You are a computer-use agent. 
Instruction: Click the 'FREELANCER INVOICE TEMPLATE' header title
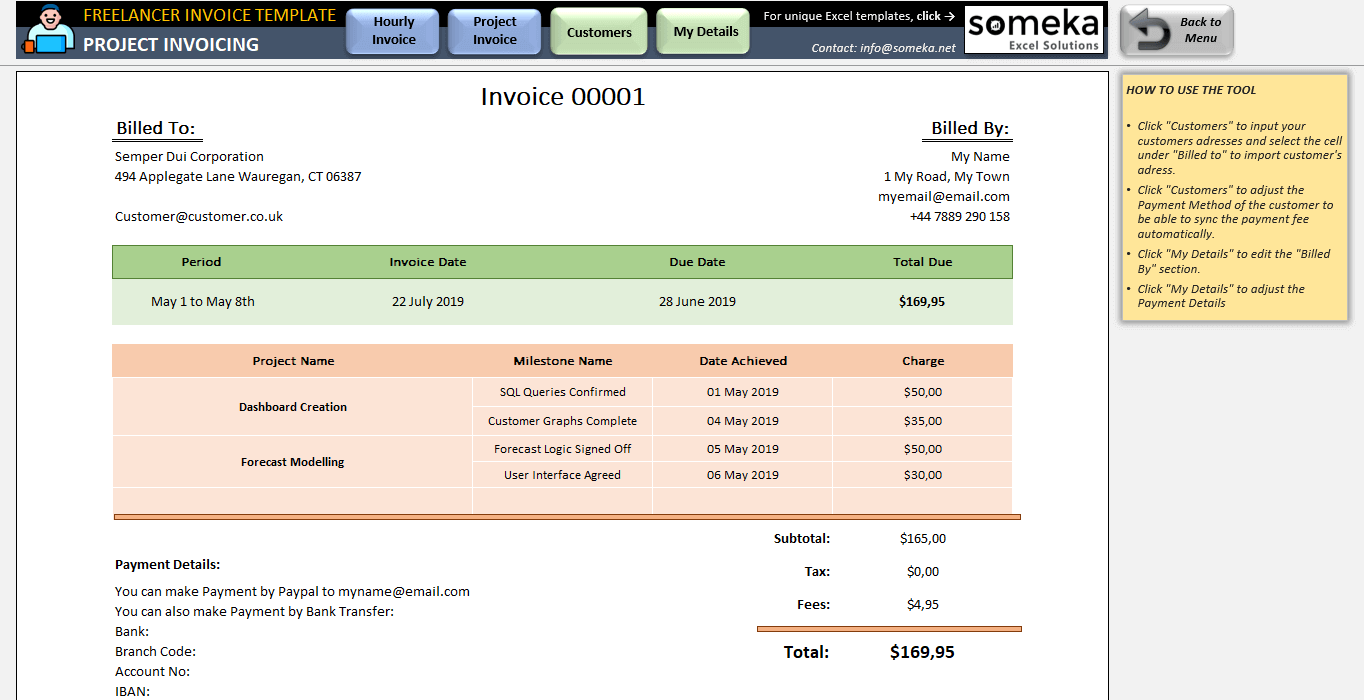click(x=210, y=16)
